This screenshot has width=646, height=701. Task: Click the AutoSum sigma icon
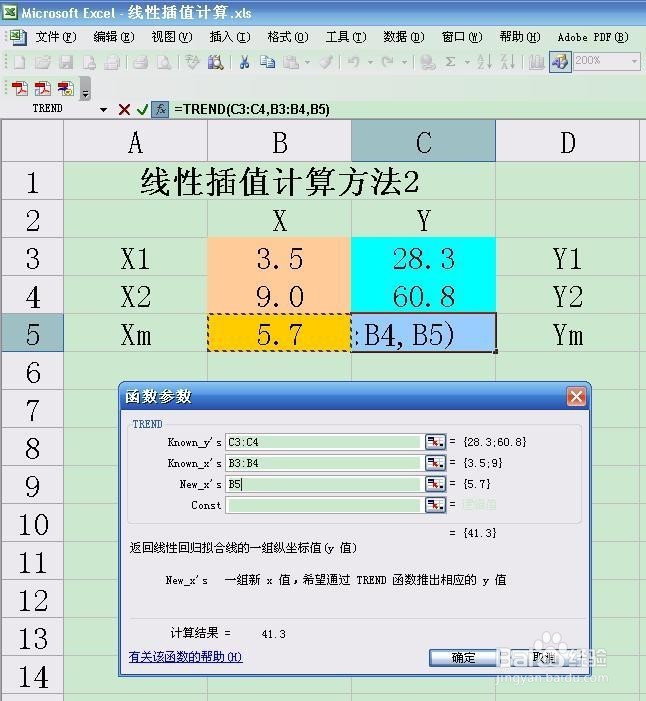(451, 62)
